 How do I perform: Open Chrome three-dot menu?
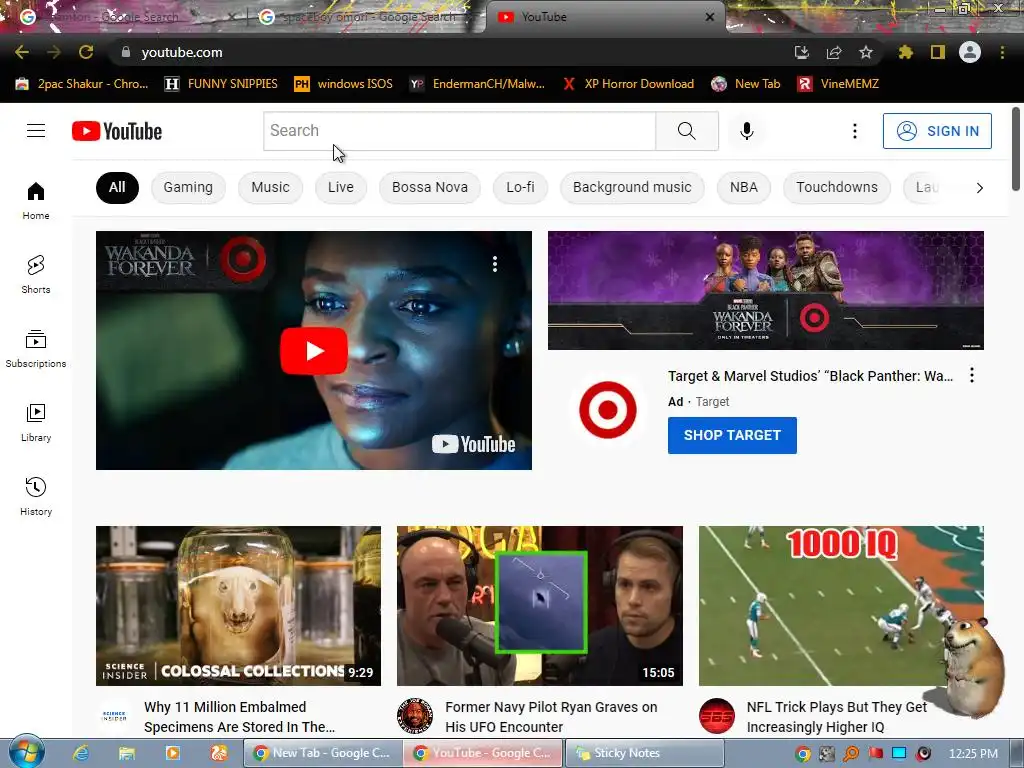[x=1002, y=52]
